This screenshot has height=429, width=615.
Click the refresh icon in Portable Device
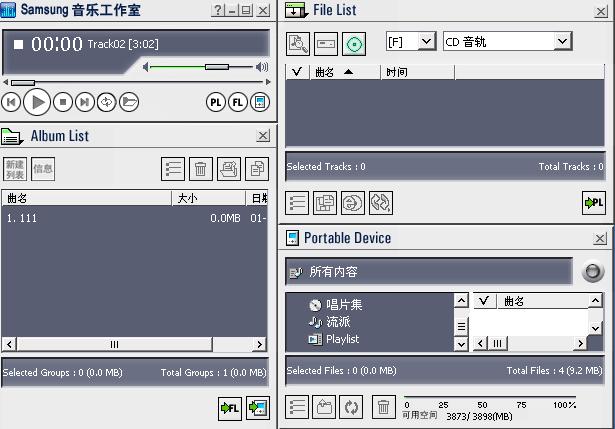[x=351, y=407]
